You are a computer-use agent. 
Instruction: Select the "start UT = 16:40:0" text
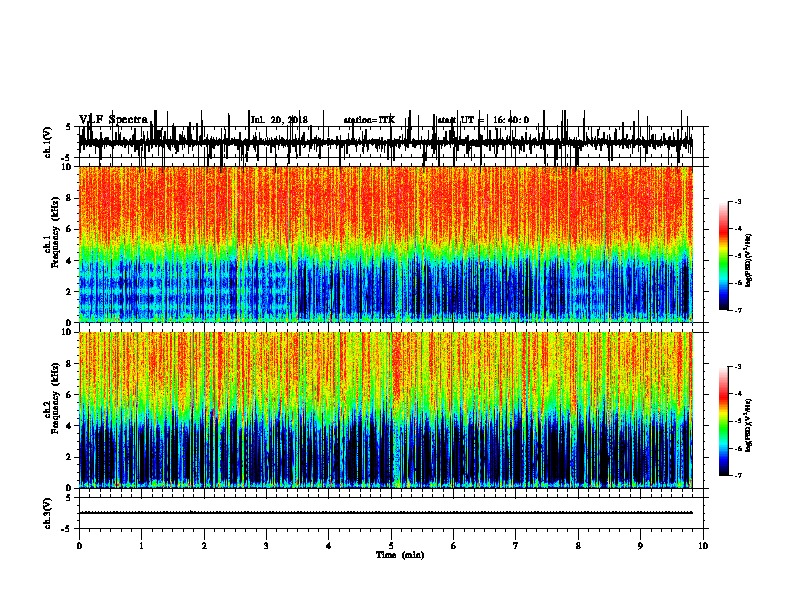(x=483, y=120)
